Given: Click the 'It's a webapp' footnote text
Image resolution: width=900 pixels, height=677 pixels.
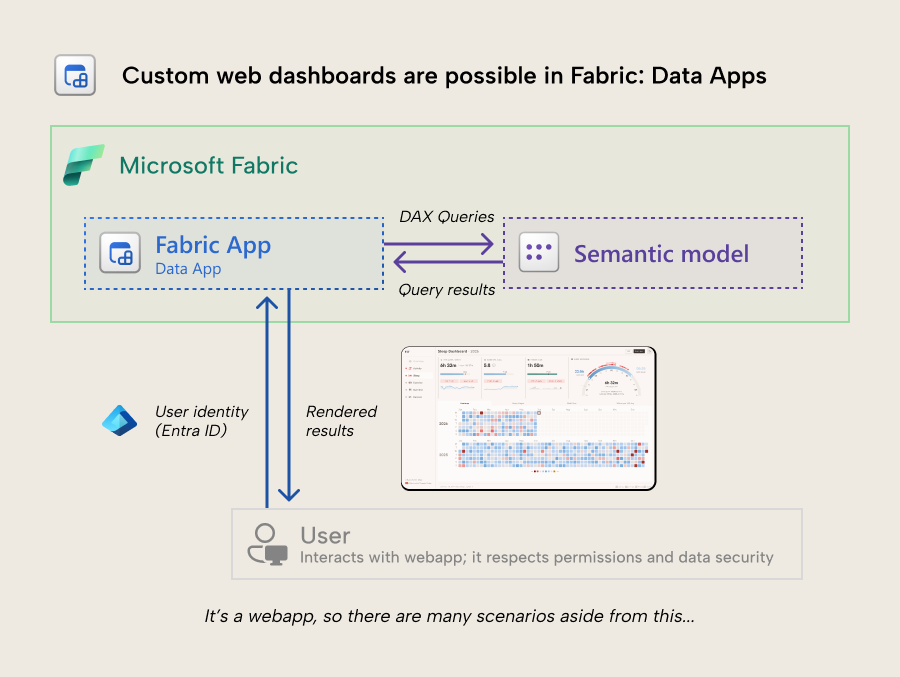Looking at the screenshot, I should coord(449,616).
